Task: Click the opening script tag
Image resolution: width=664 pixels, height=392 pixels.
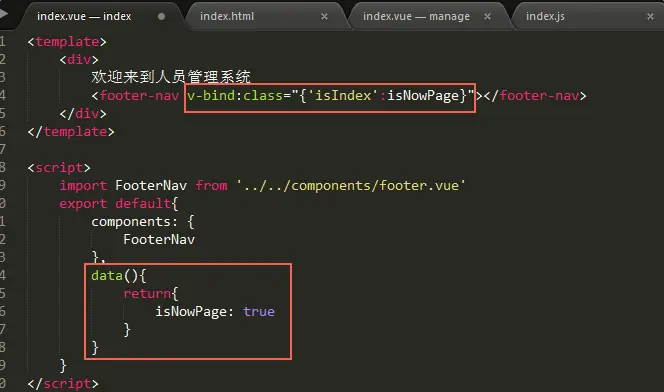Action: (x=59, y=168)
